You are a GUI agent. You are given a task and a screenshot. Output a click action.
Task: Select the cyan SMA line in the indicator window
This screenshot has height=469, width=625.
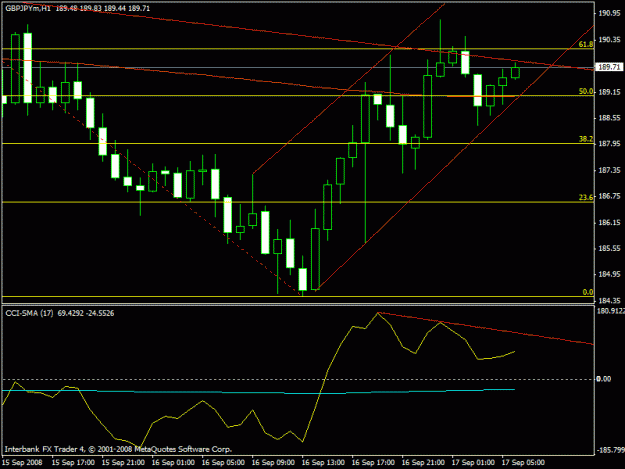coord(258,392)
